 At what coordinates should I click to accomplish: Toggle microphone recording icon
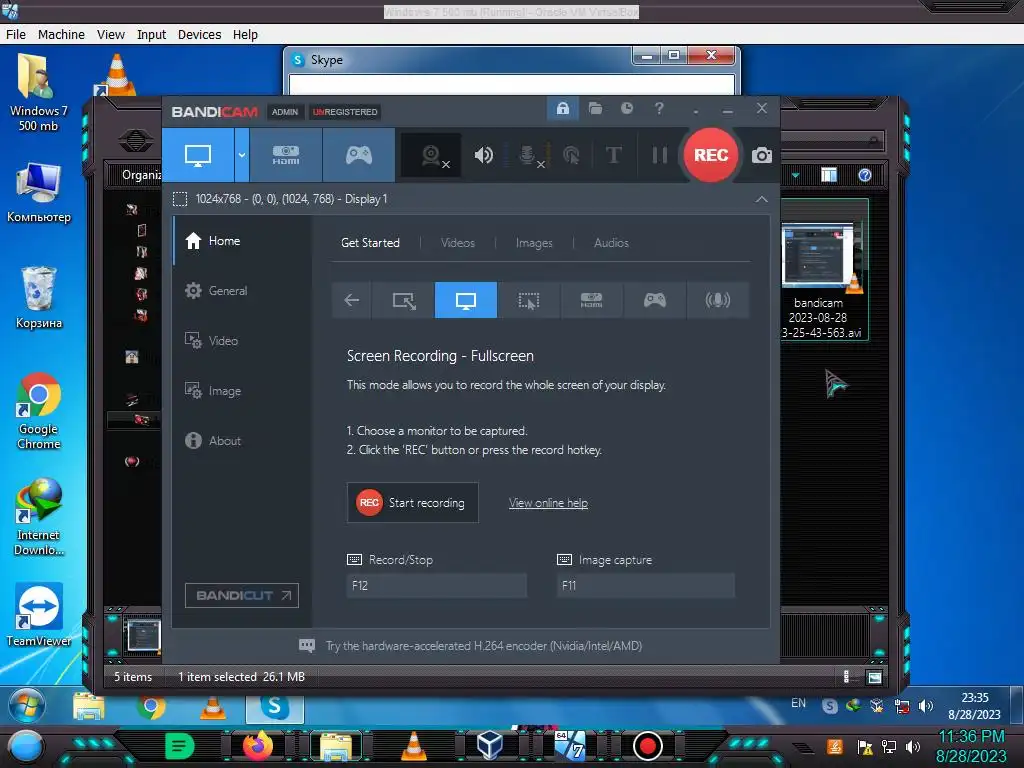528,155
